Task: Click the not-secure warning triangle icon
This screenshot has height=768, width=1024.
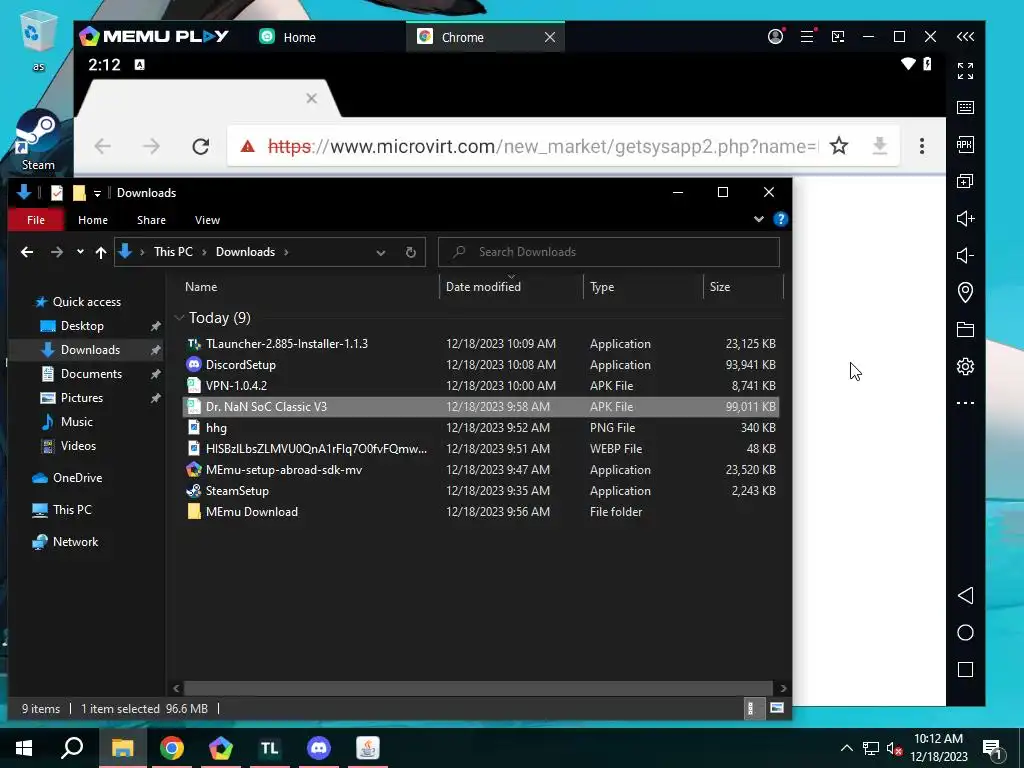Action: point(248,146)
